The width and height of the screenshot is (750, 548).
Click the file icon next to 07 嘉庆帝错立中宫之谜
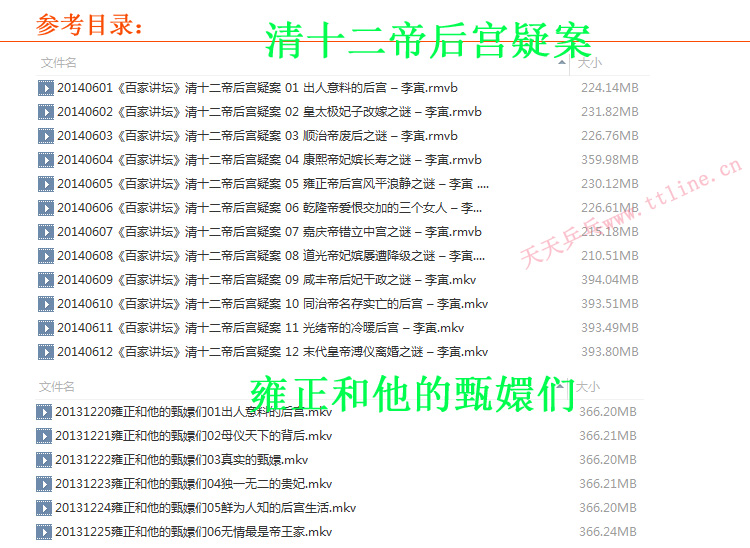point(45,232)
